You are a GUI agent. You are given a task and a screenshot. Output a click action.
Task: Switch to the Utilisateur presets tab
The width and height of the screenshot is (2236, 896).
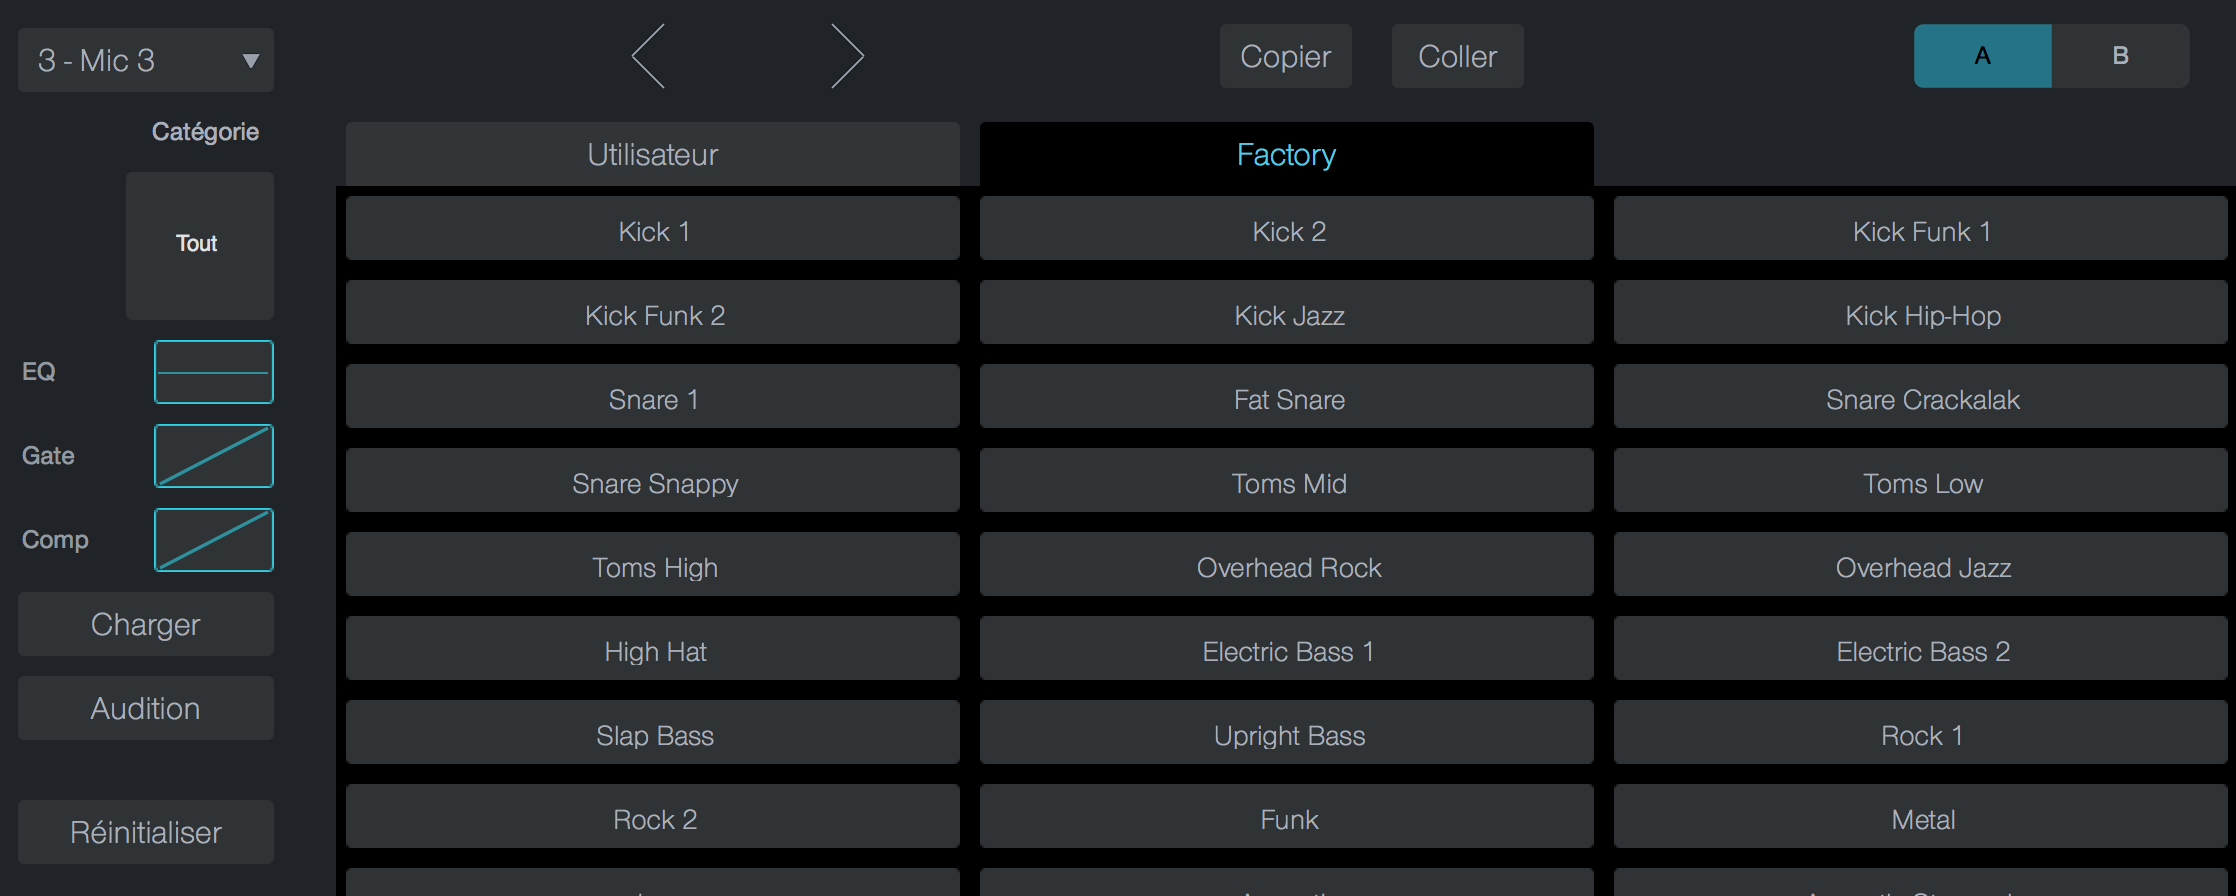click(653, 154)
